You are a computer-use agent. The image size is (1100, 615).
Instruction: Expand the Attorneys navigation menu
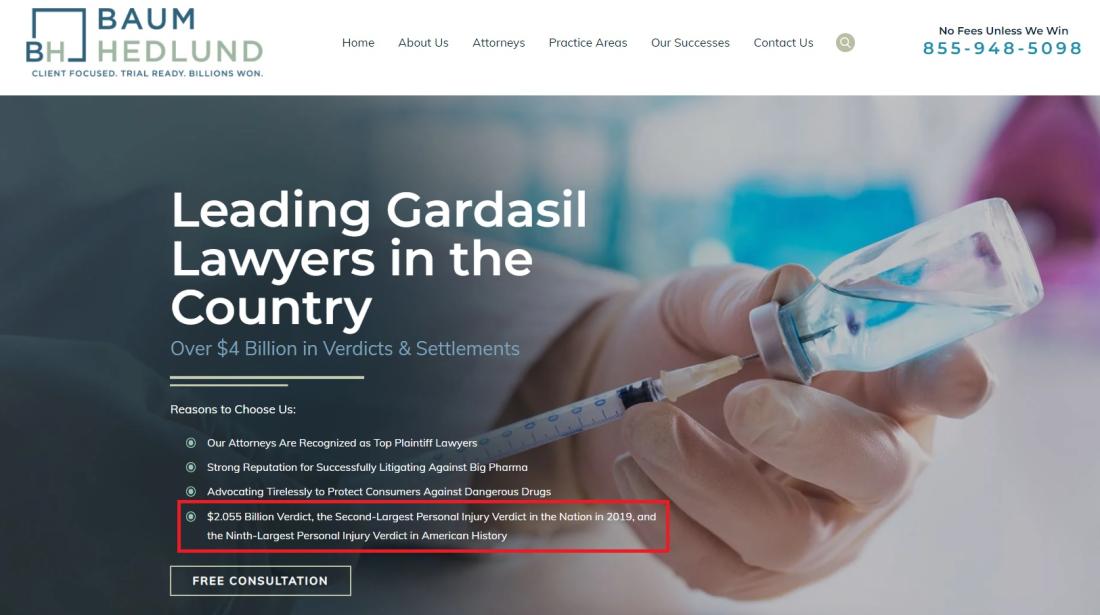[498, 43]
